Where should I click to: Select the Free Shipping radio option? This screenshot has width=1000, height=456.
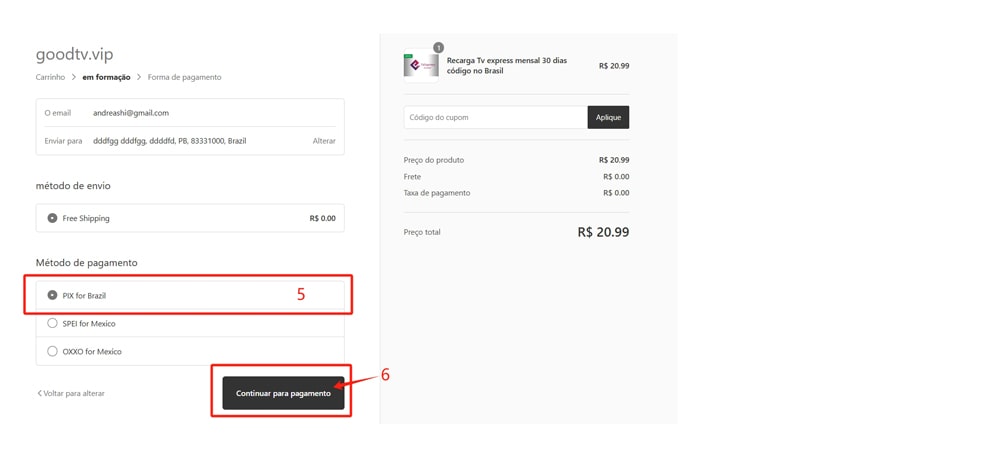click(52, 218)
